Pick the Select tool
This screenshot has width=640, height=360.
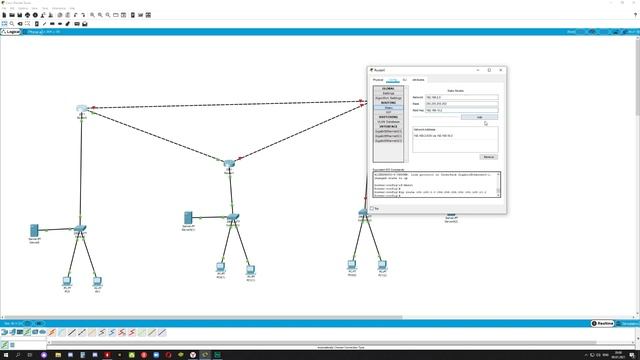click(4, 24)
